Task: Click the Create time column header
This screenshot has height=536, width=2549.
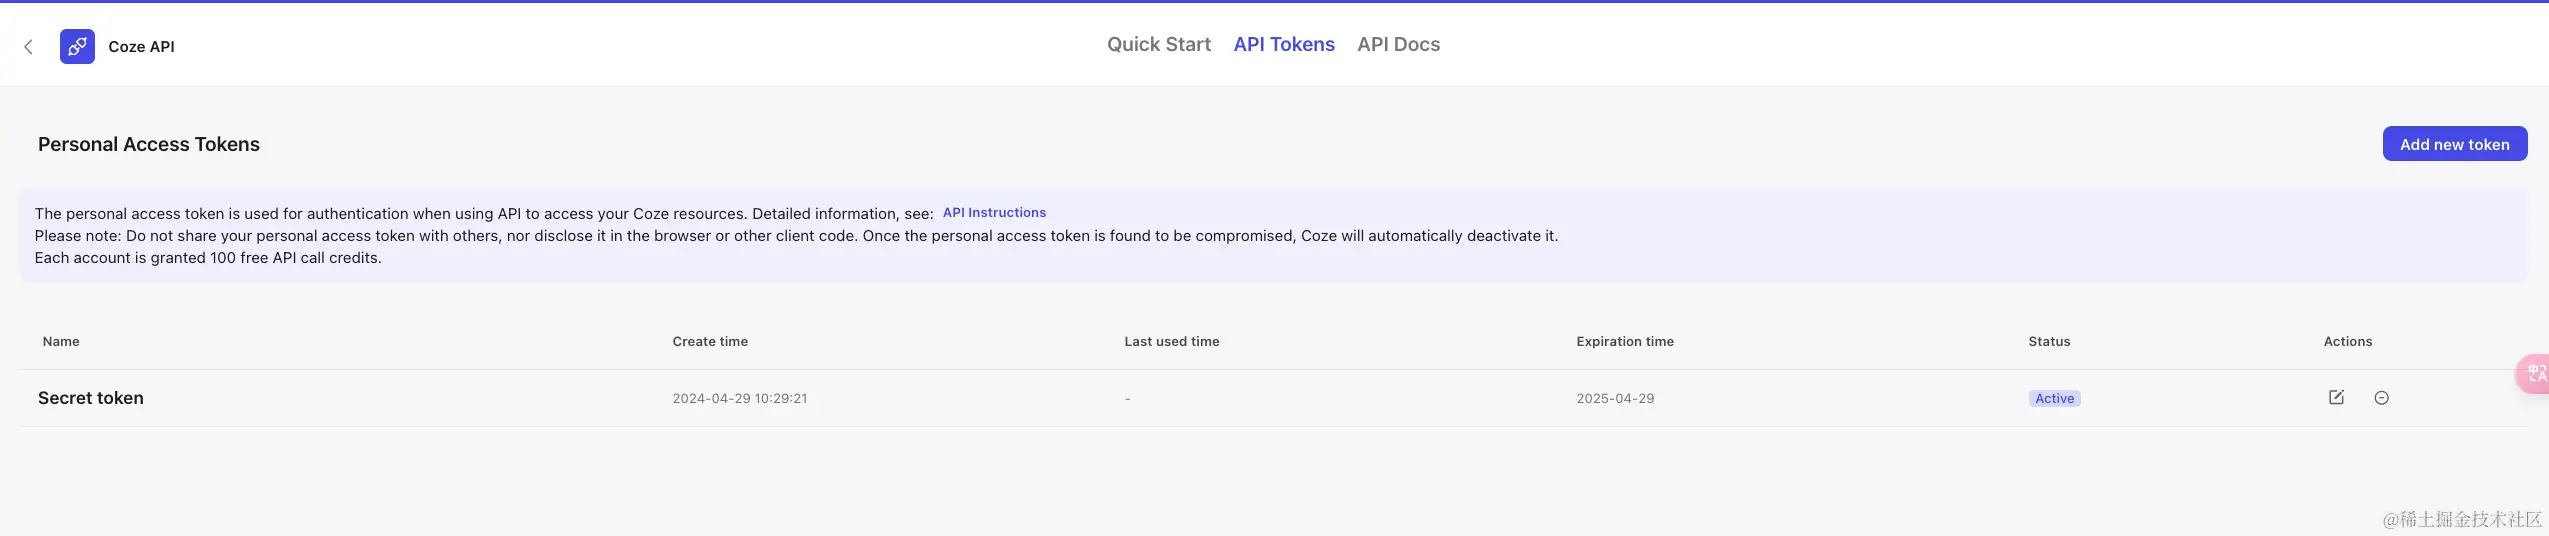Action: [709, 341]
